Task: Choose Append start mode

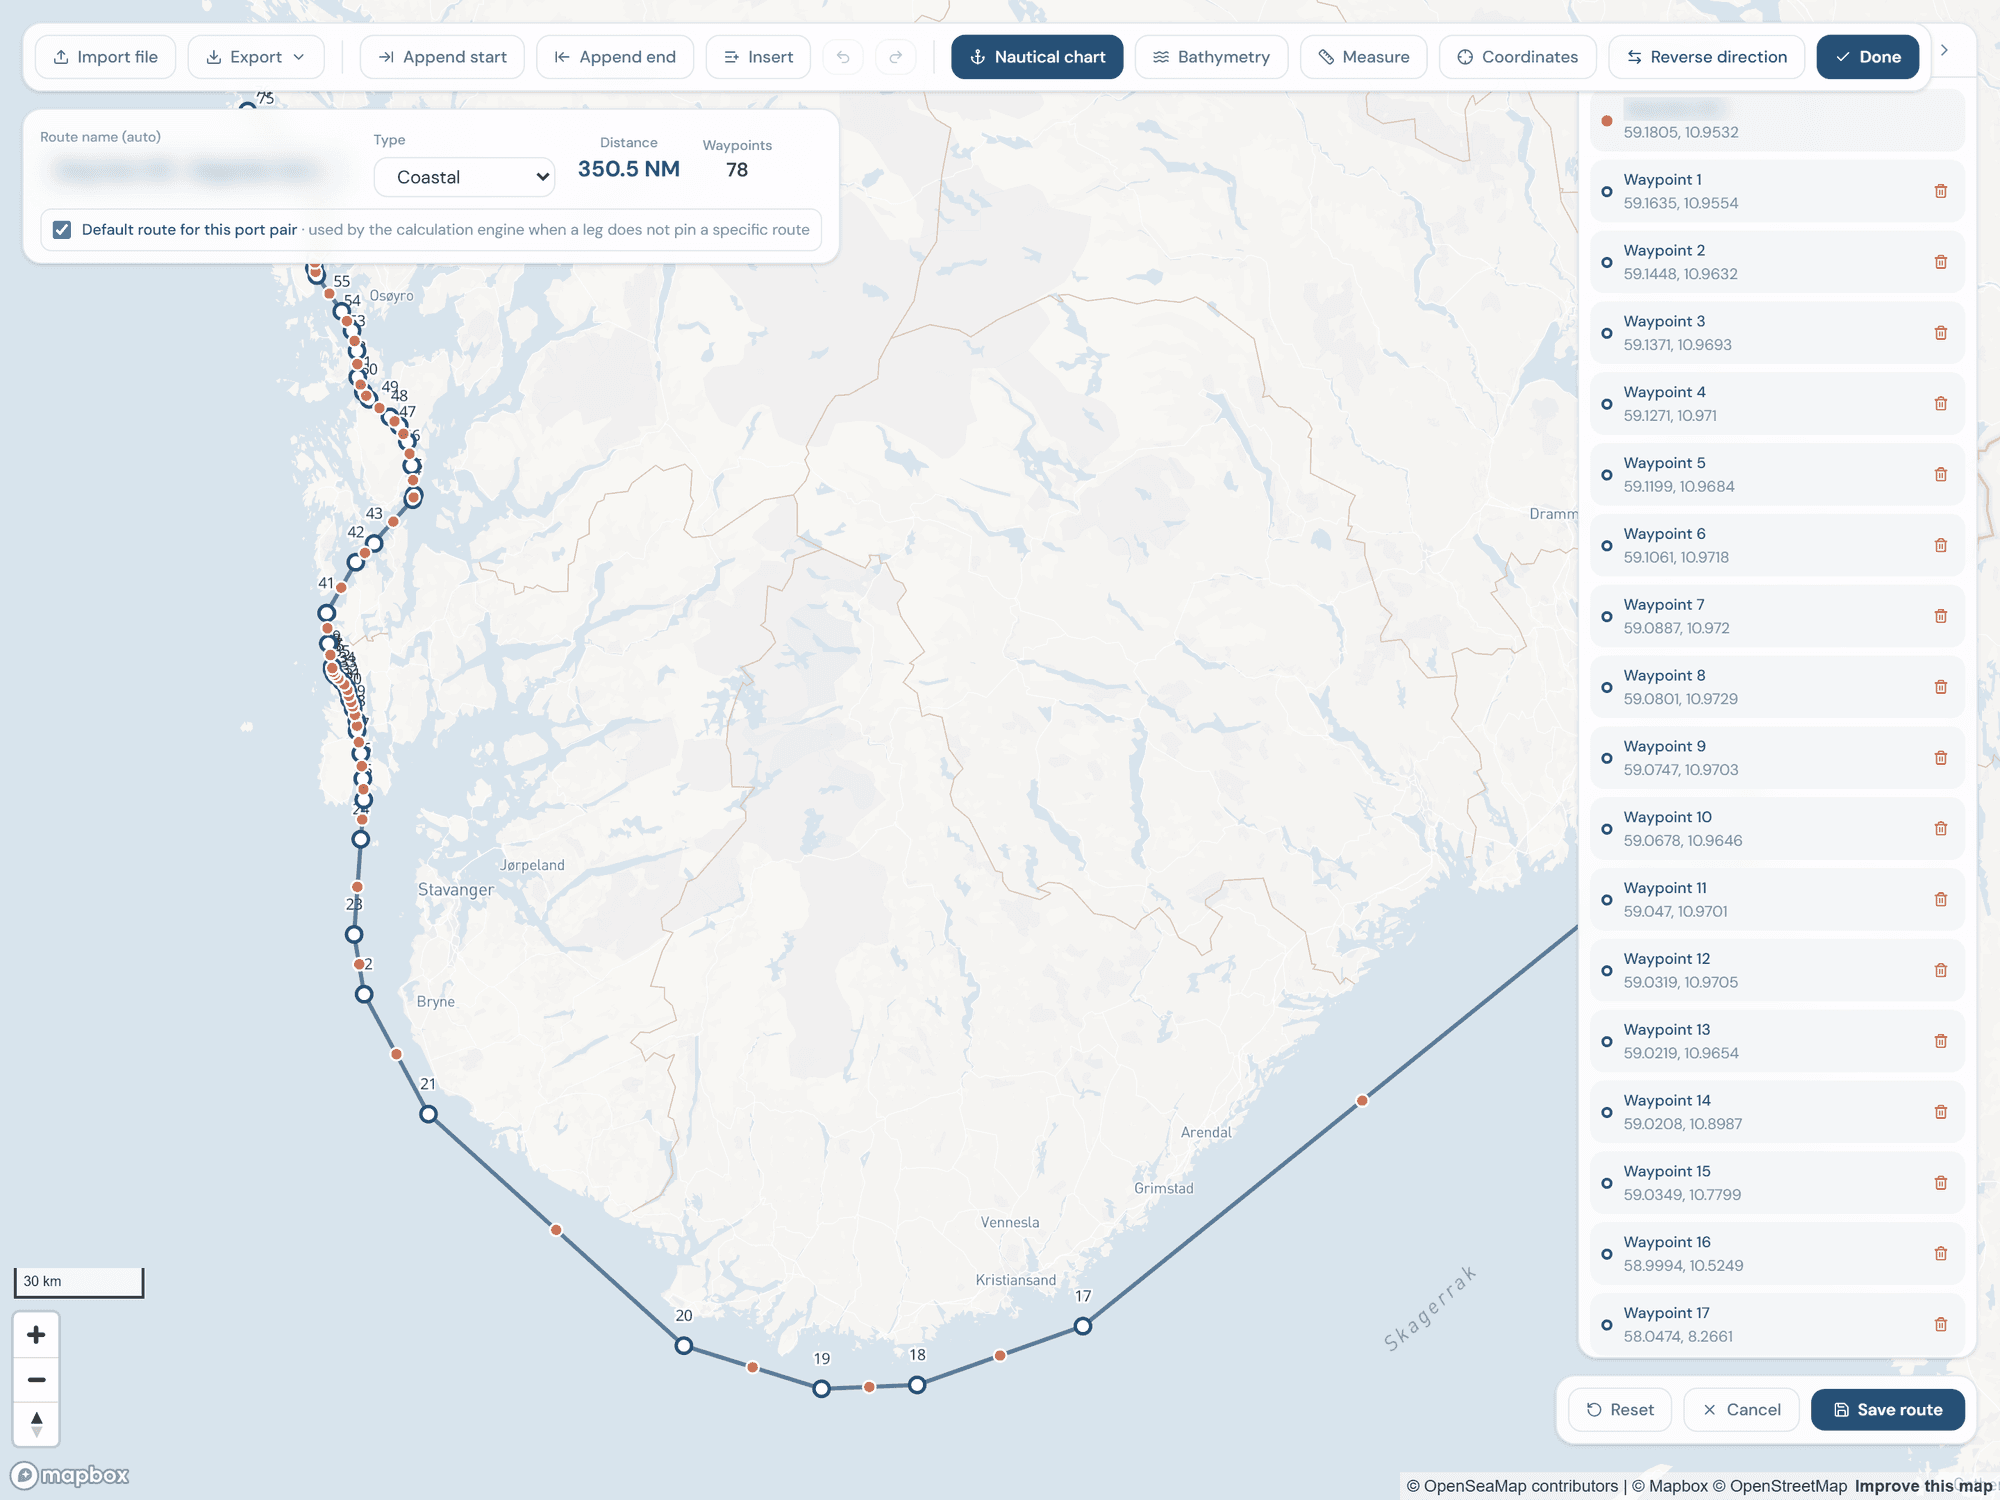Action: 442,57
